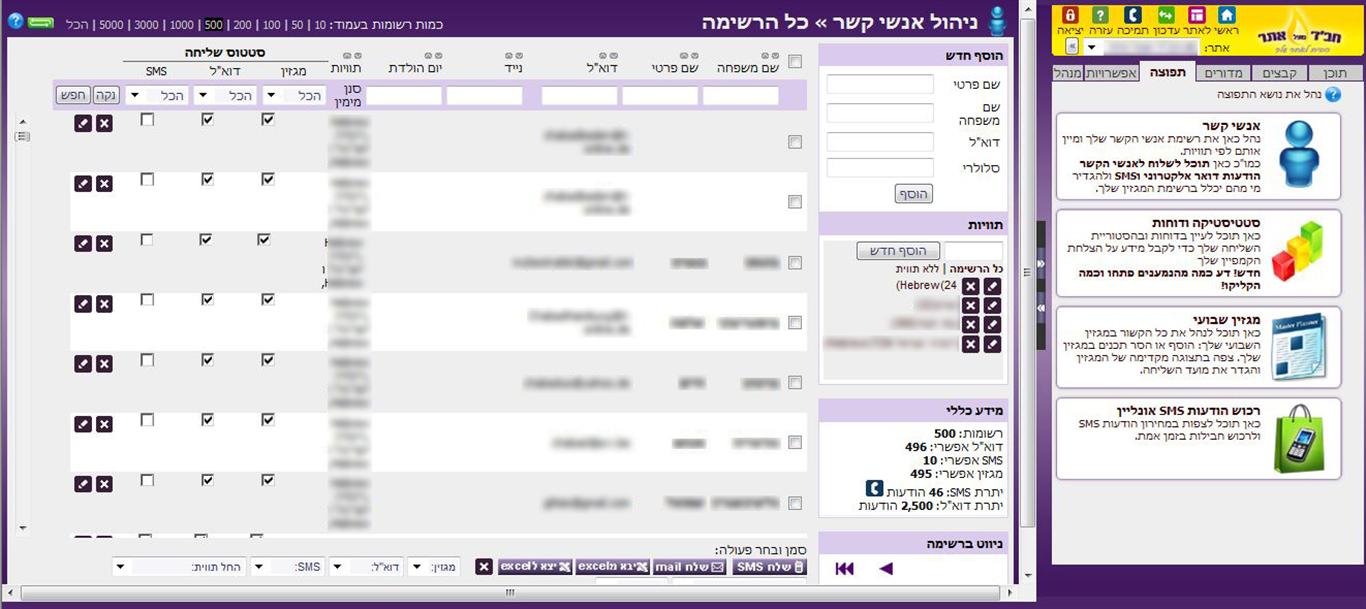Click the יבא מexcel import button
Screen dimensions: 1366x609
pos(613,567)
